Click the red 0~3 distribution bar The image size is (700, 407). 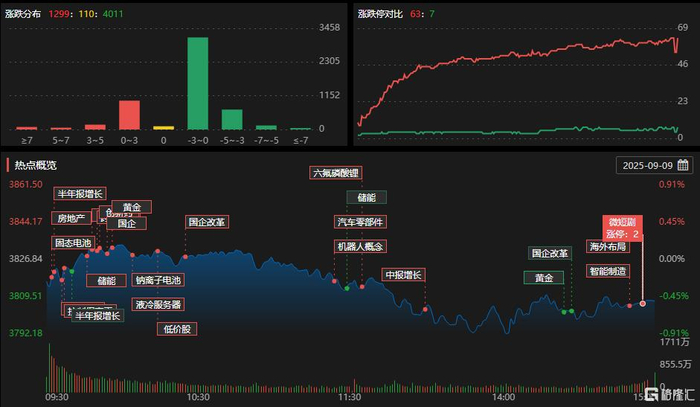point(129,115)
